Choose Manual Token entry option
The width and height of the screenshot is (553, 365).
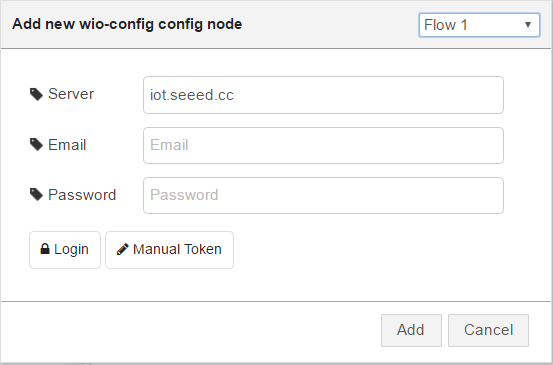[x=169, y=250]
